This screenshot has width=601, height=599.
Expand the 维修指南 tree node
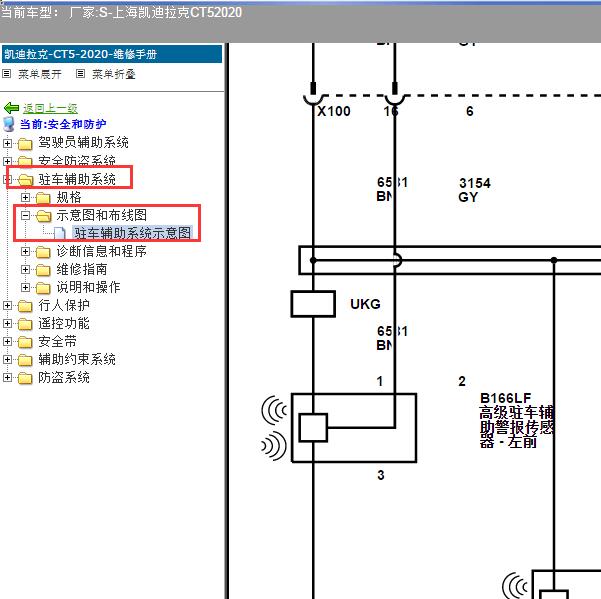click(25, 269)
